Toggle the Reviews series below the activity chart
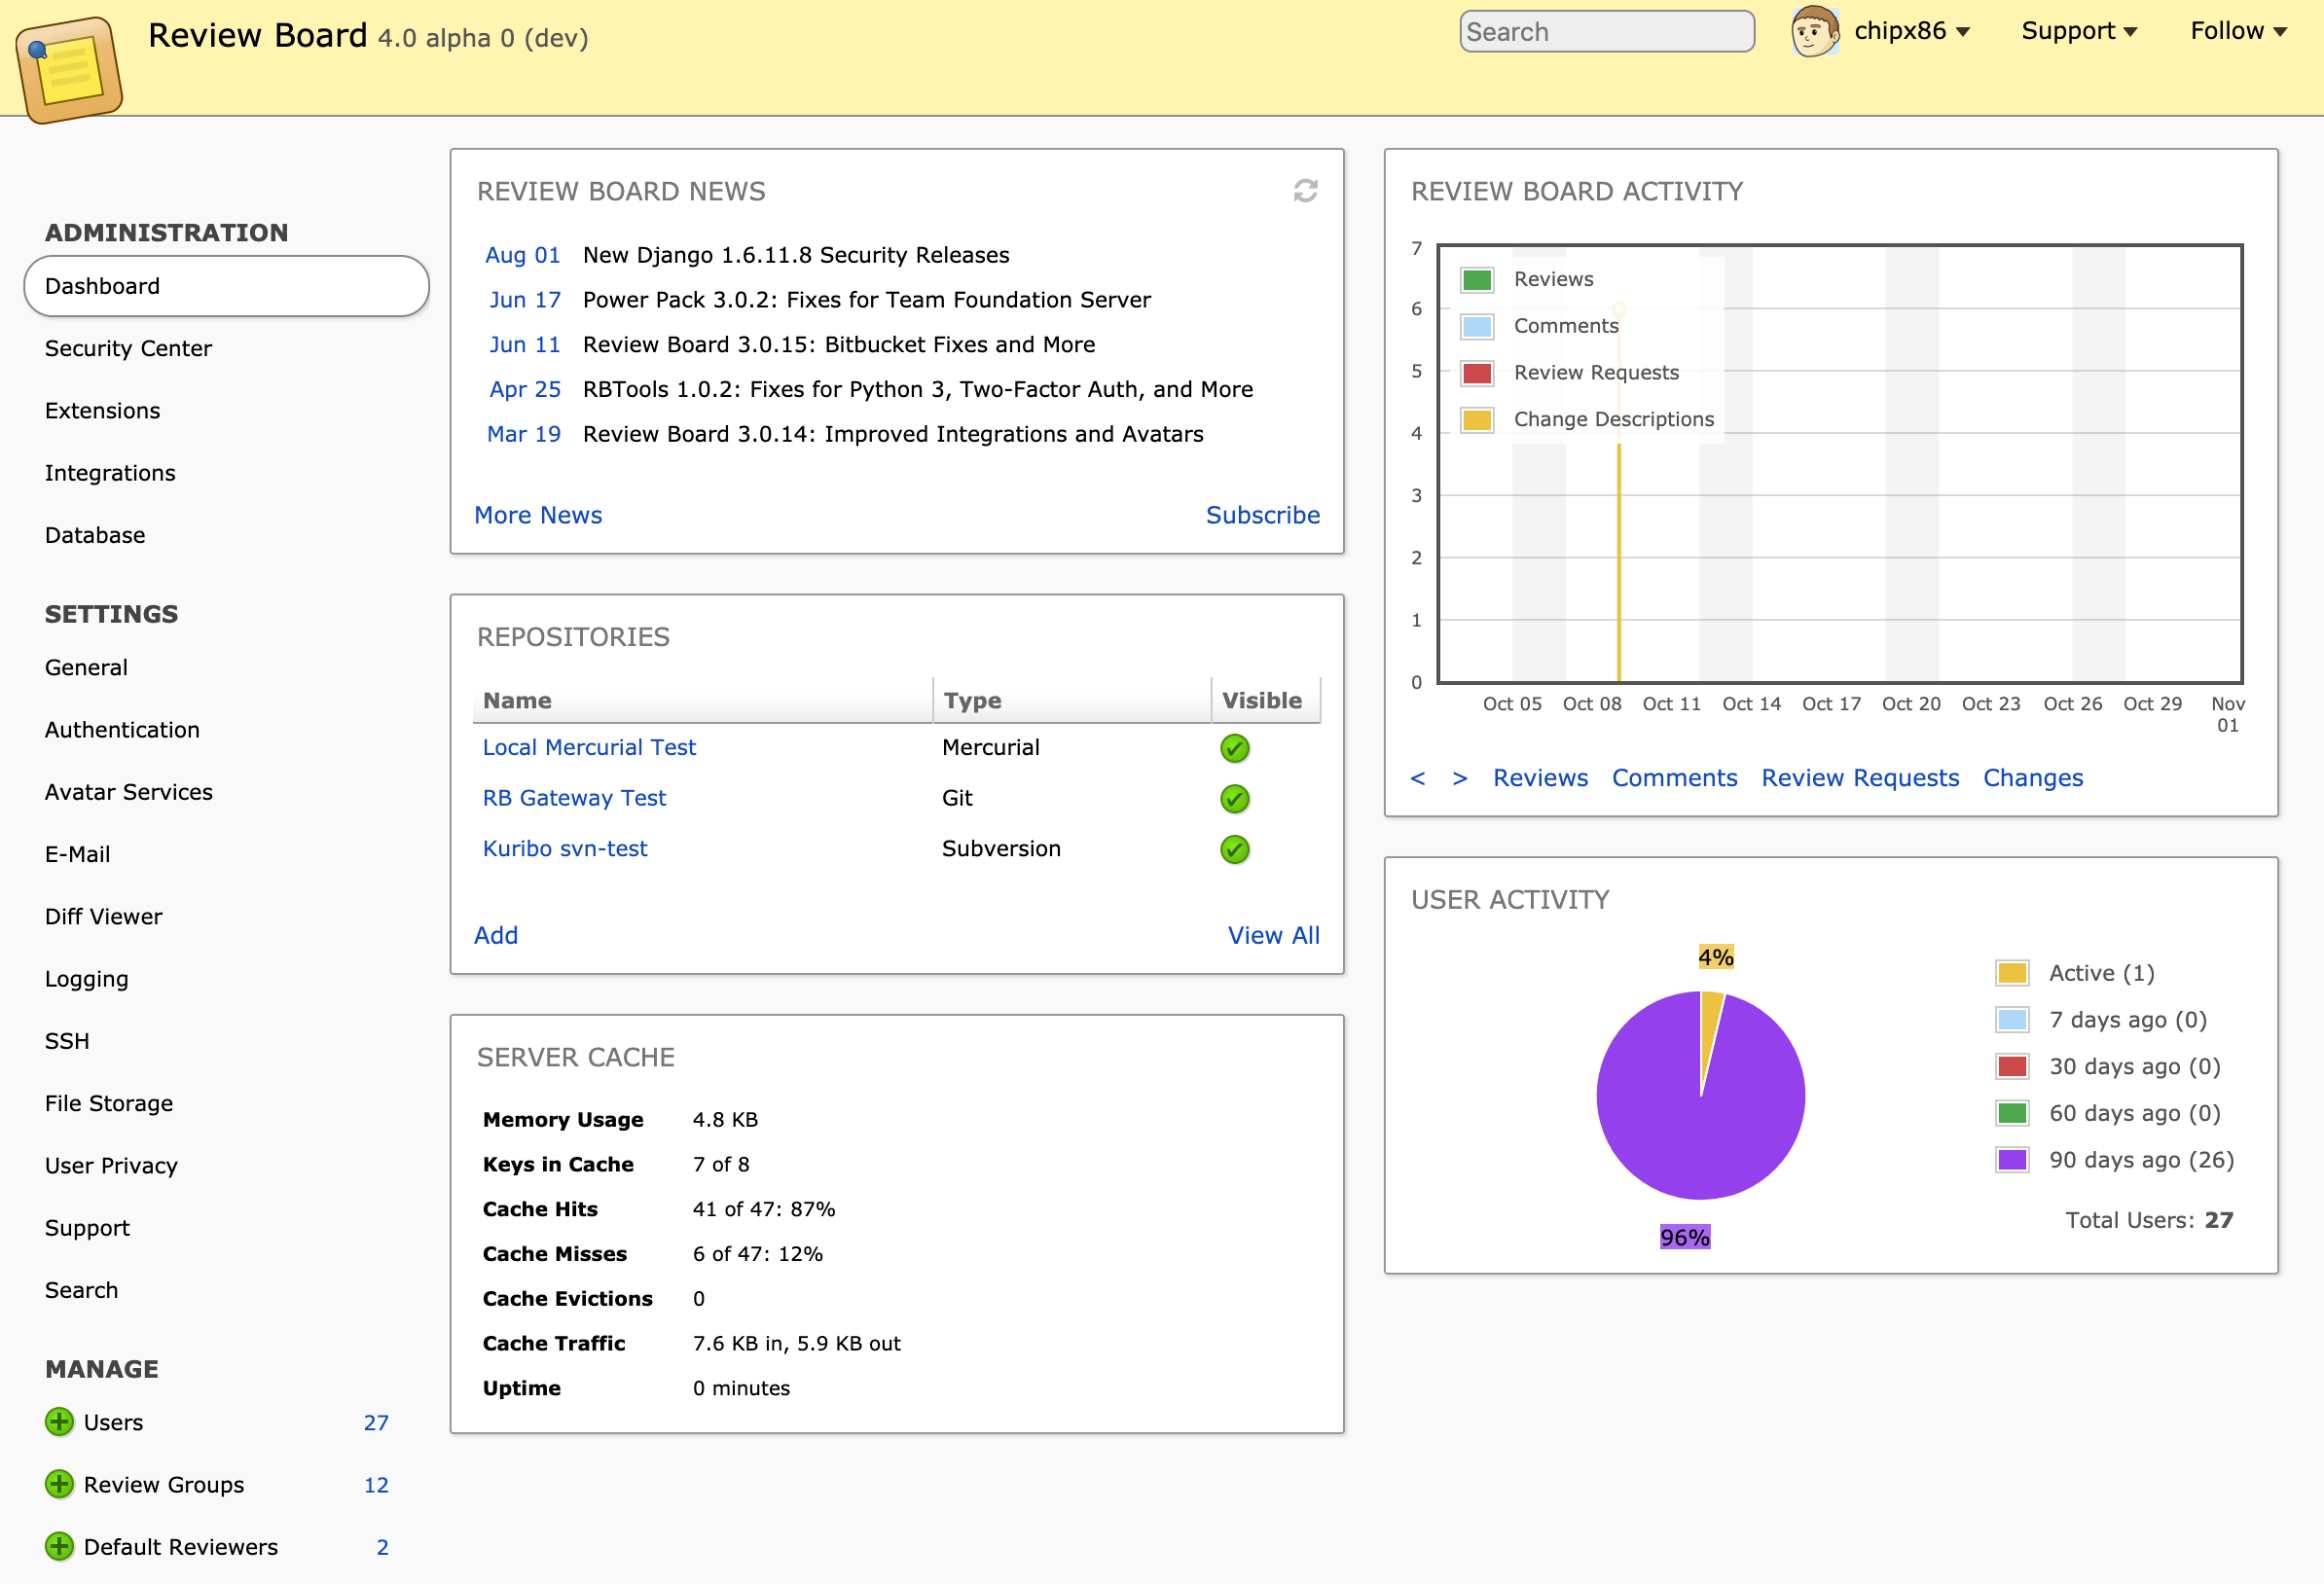 click(1540, 778)
